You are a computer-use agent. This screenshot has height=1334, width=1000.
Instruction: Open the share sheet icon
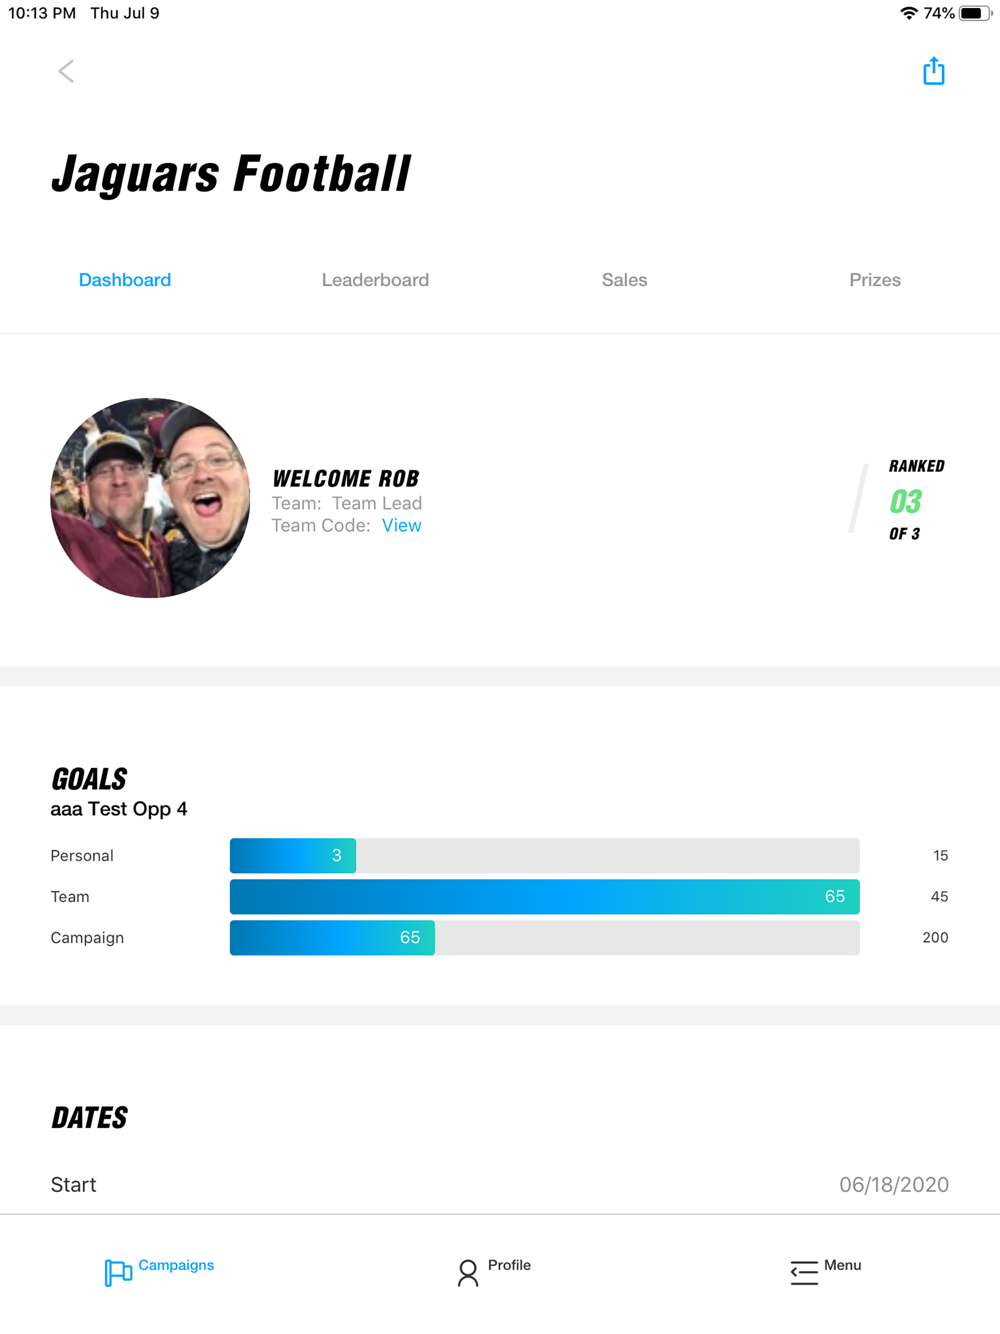(x=933, y=71)
